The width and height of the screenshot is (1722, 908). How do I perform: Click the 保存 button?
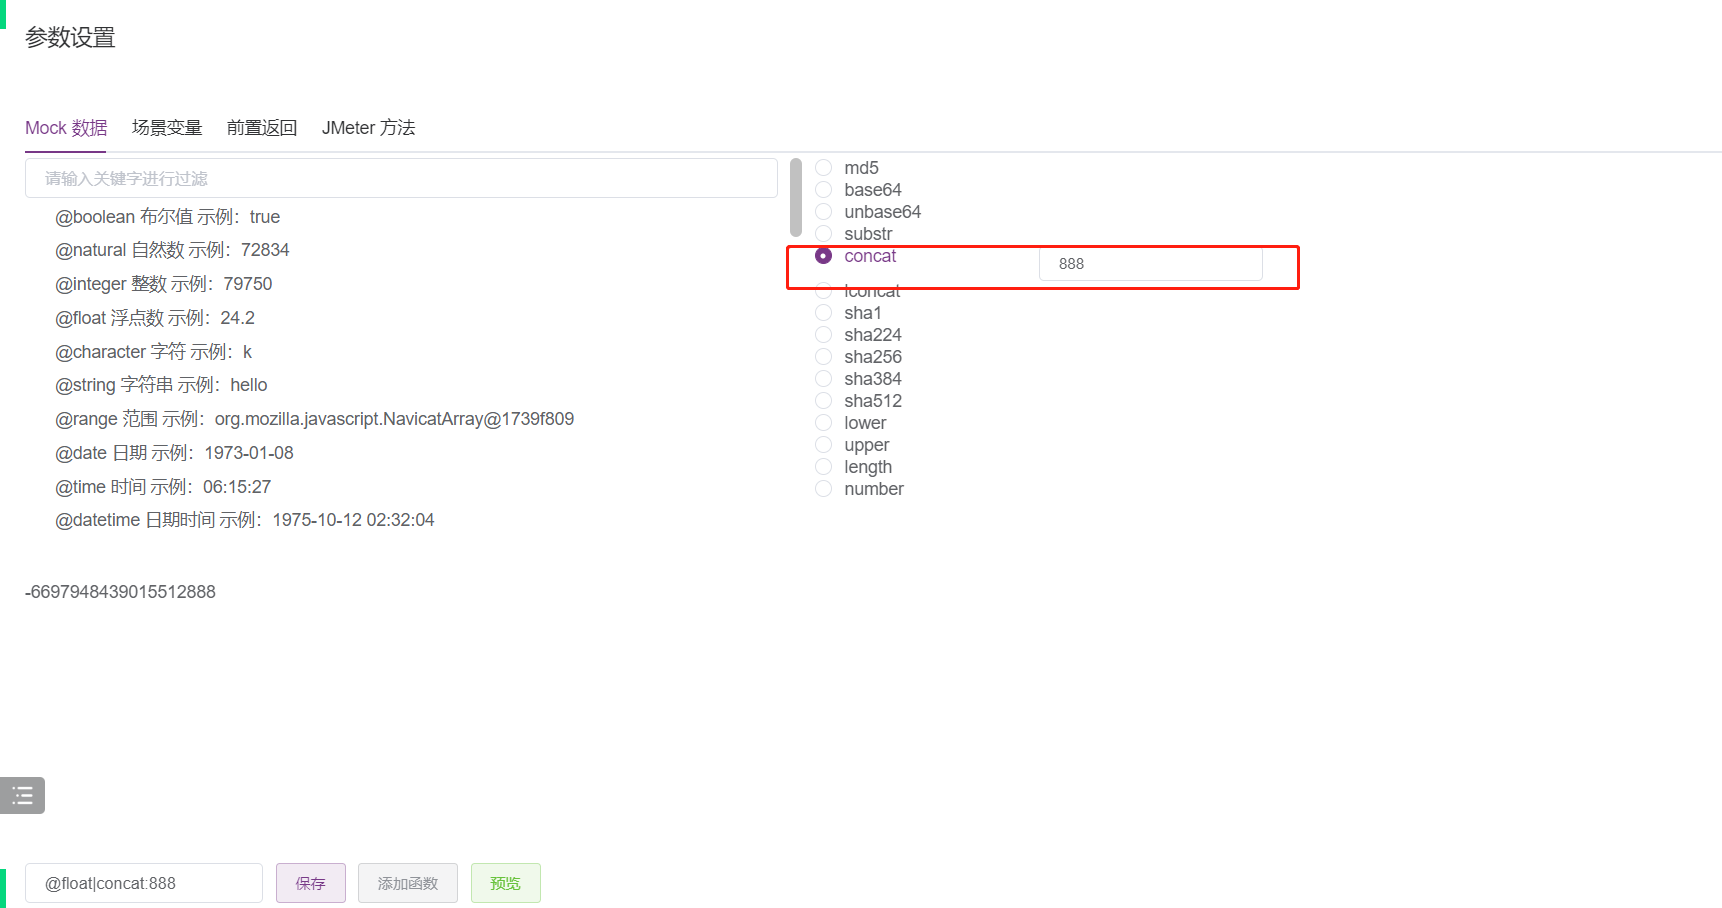310,883
